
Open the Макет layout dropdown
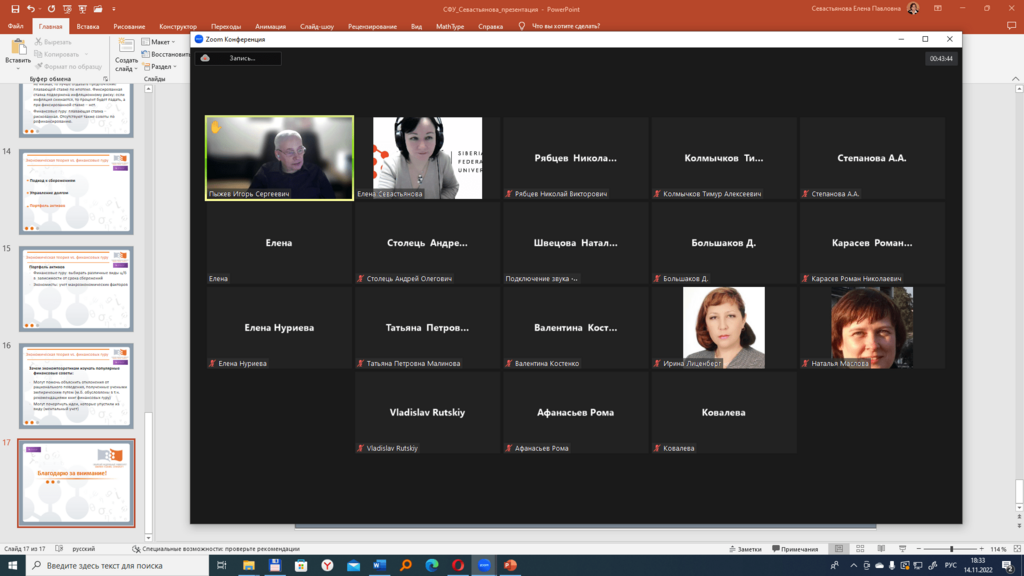coord(159,42)
